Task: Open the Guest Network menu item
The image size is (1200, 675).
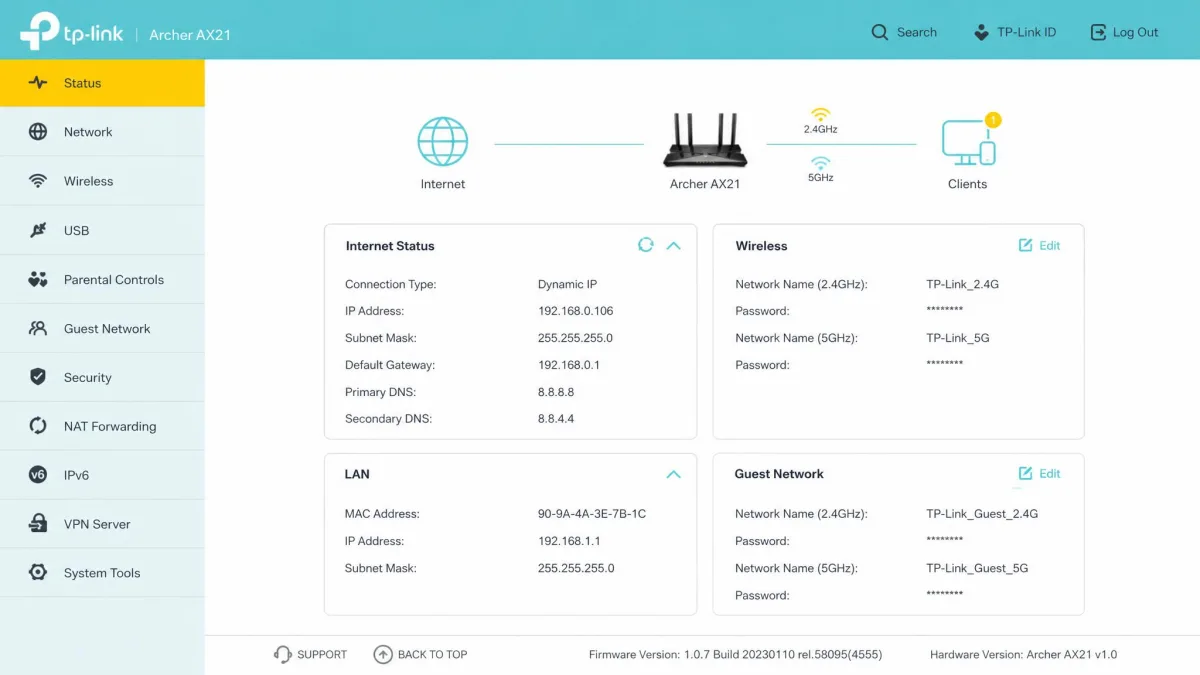Action: [102, 328]
